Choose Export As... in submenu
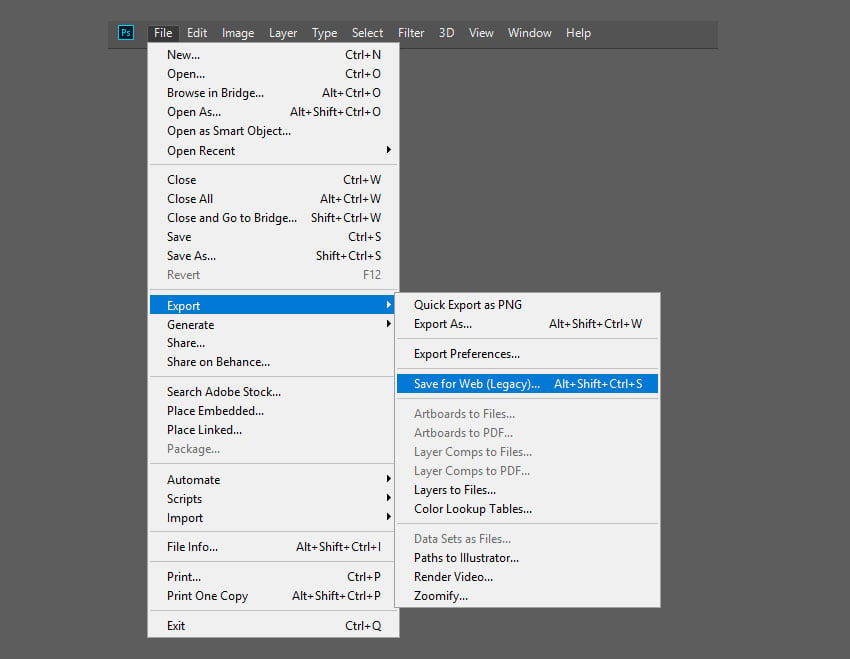 527,324
